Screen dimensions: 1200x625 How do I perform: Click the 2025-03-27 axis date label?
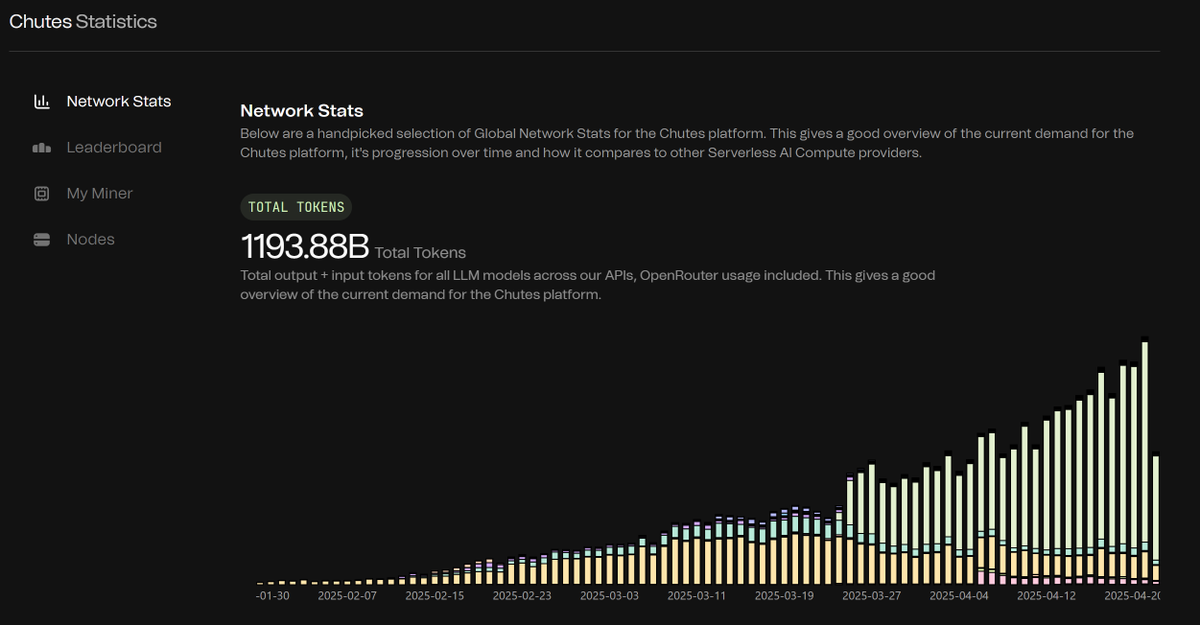(x=872, y=595)
